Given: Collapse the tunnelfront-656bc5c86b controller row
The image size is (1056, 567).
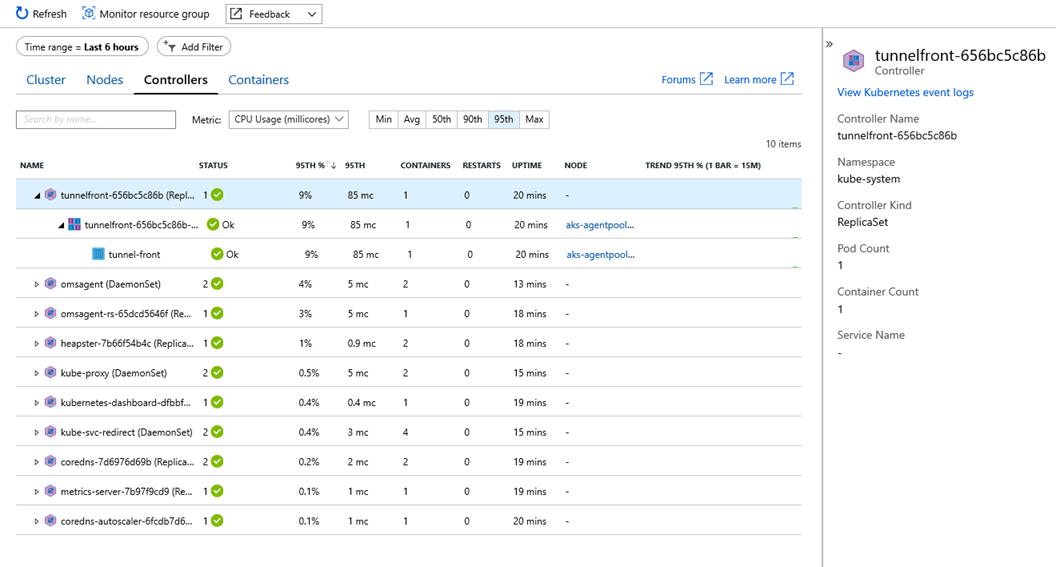Looking at the screenshot, I should 37,195.
